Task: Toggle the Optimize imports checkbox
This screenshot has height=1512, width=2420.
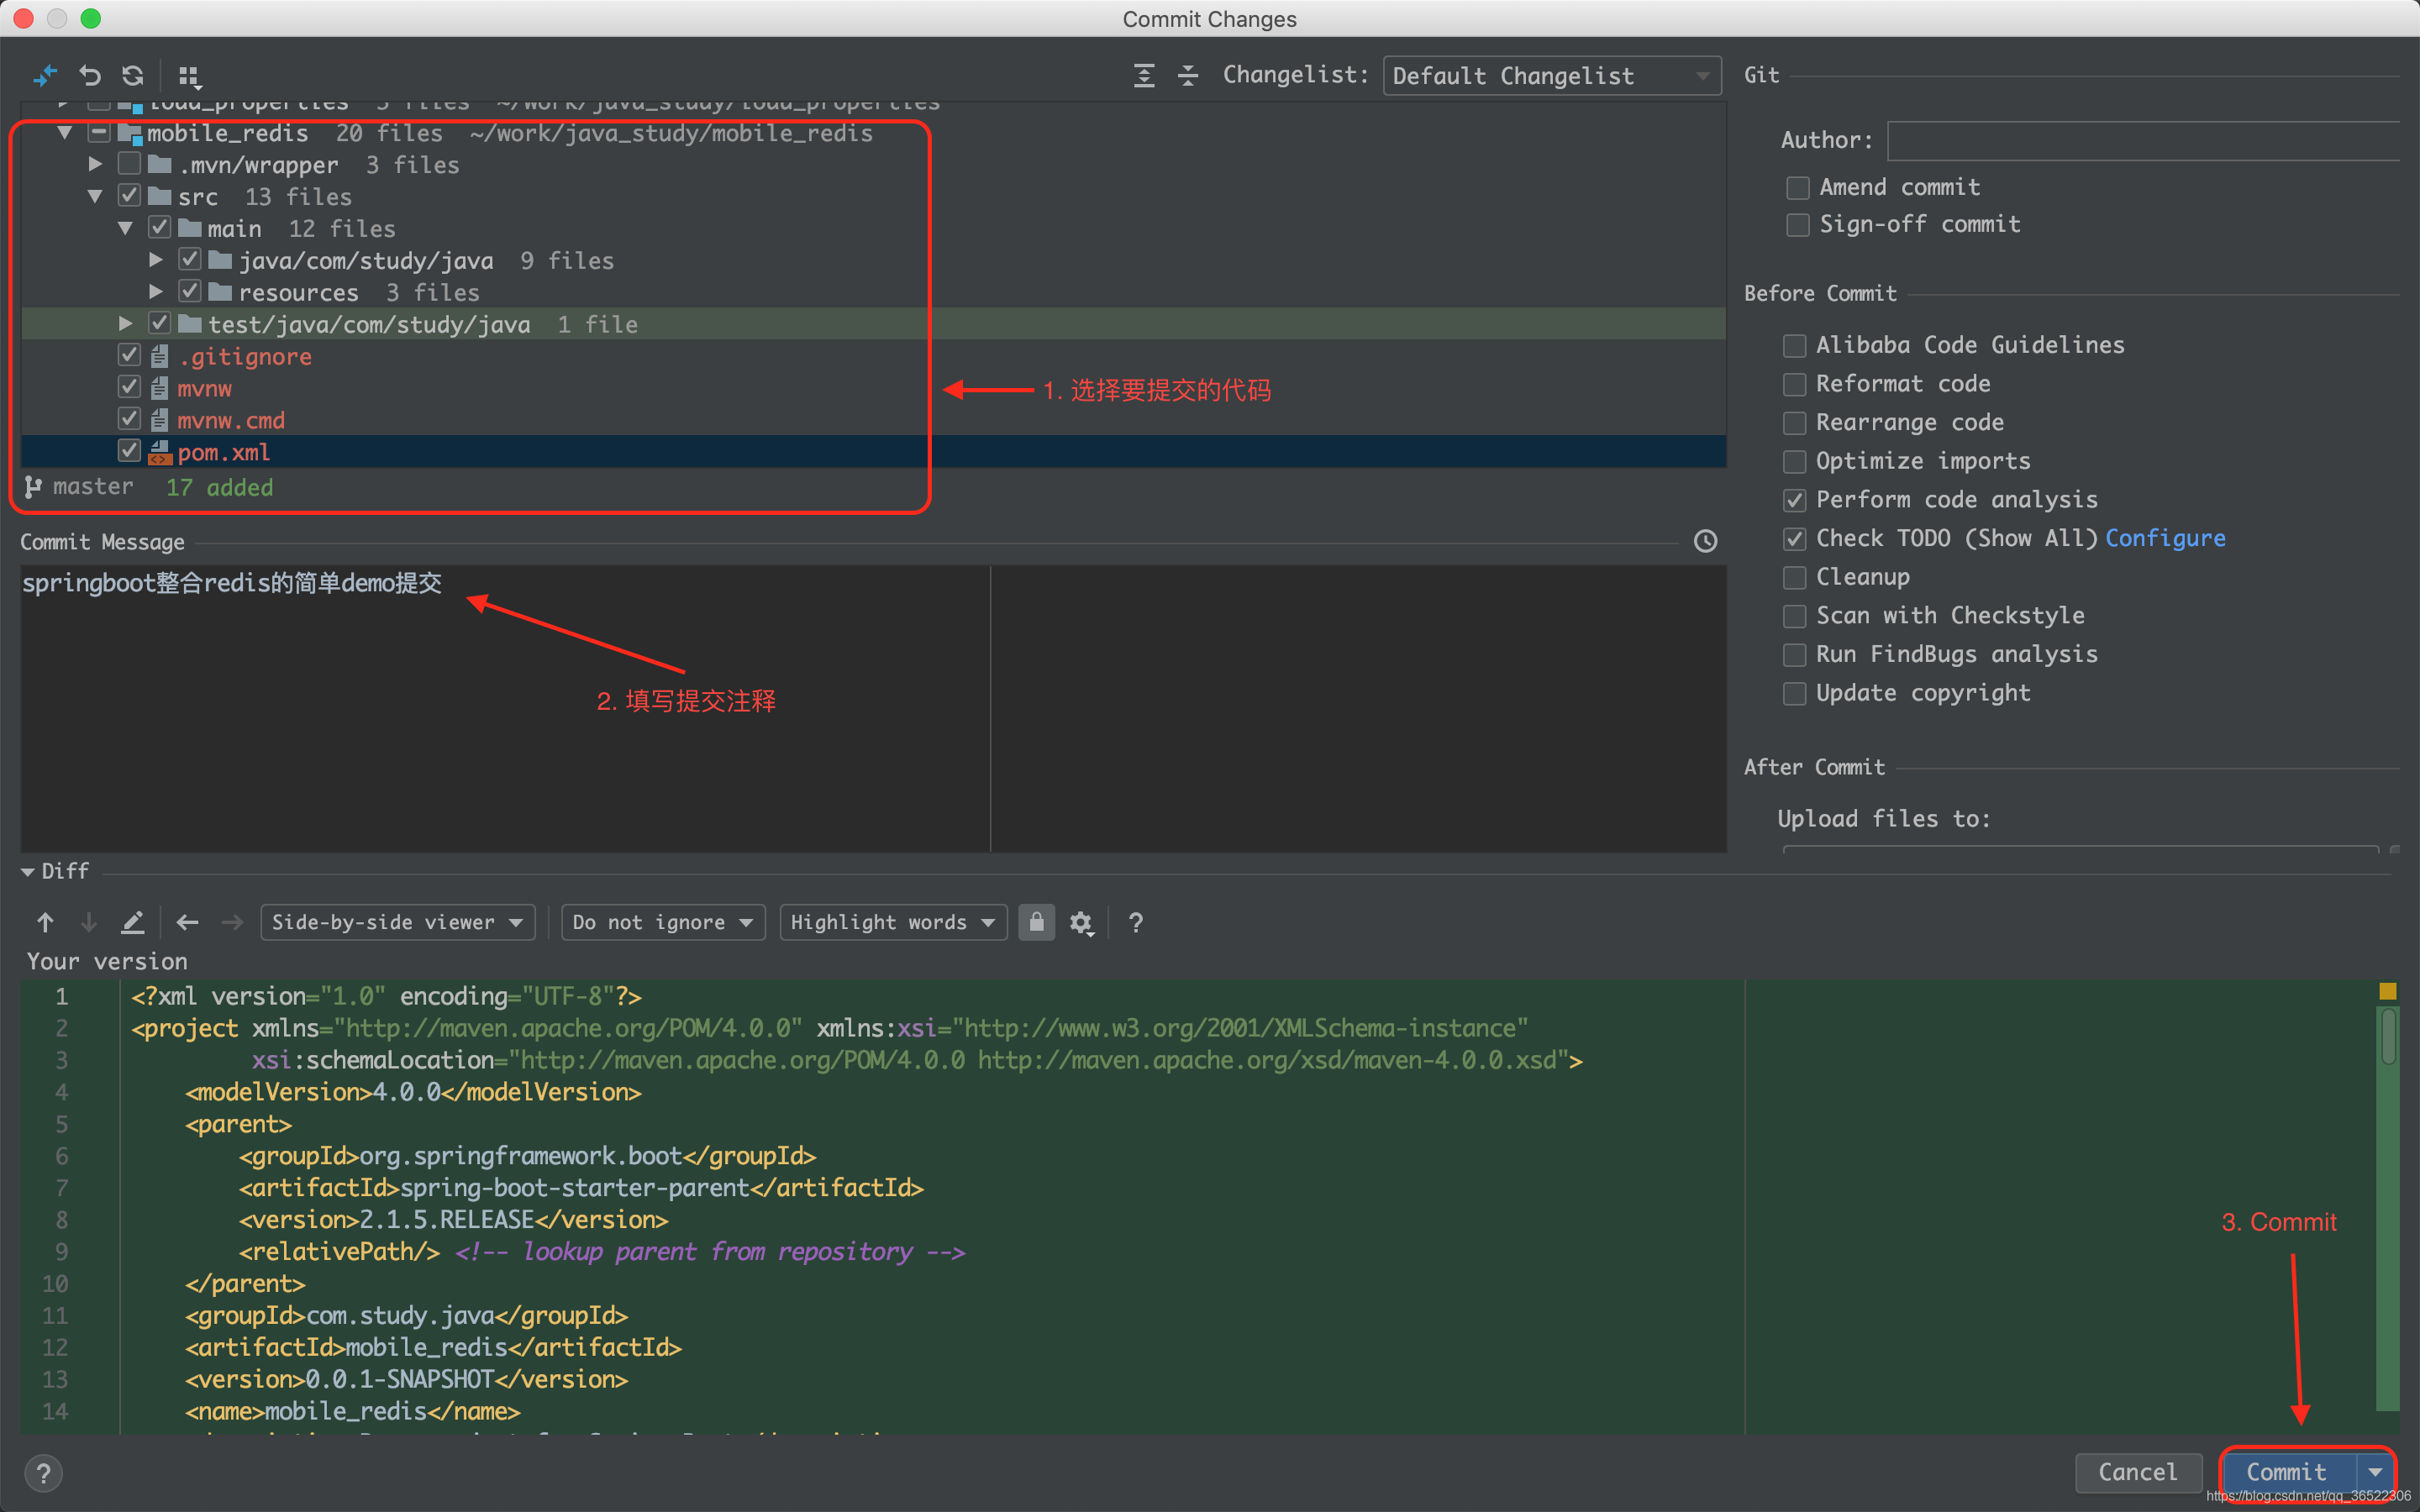Action: 1795,459
